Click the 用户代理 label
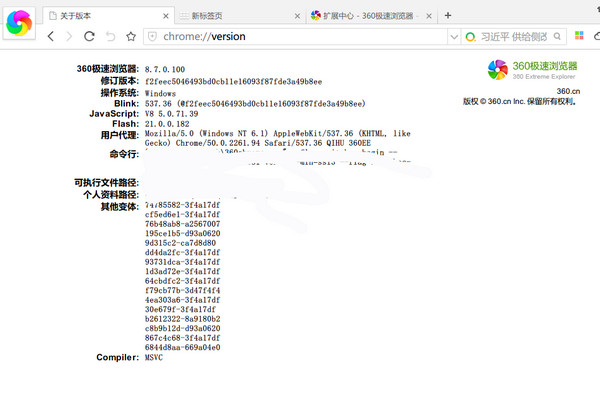600x420 pixels. click(120, 135)
